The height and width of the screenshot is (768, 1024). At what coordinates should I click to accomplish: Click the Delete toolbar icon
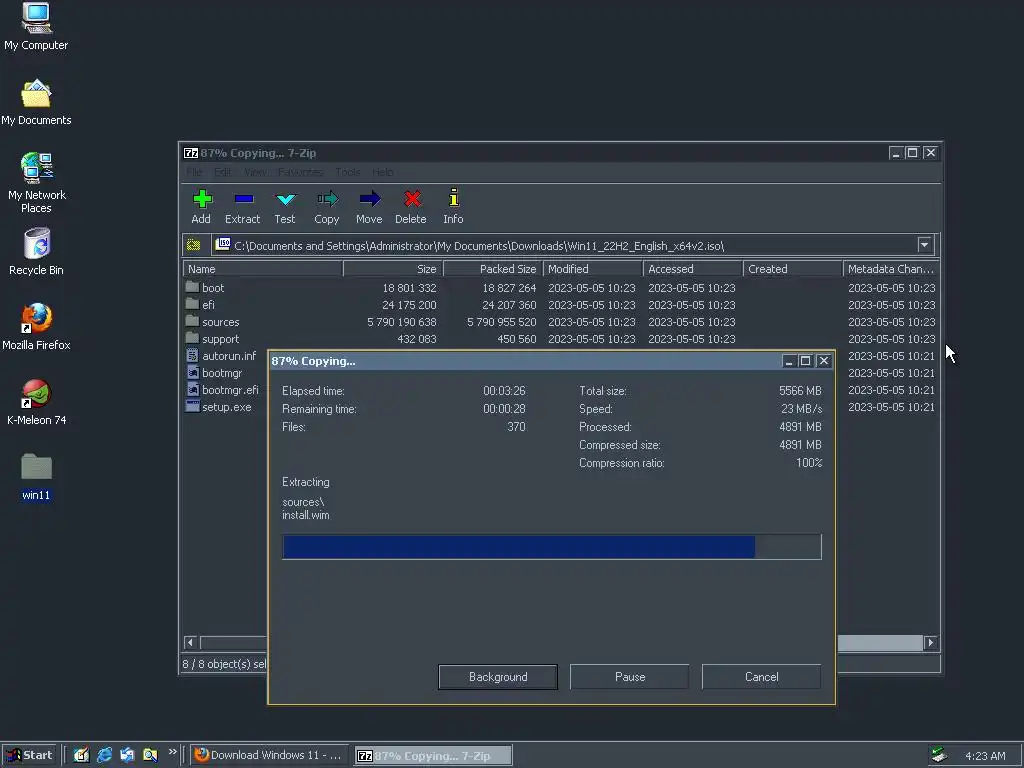[411, 206]
